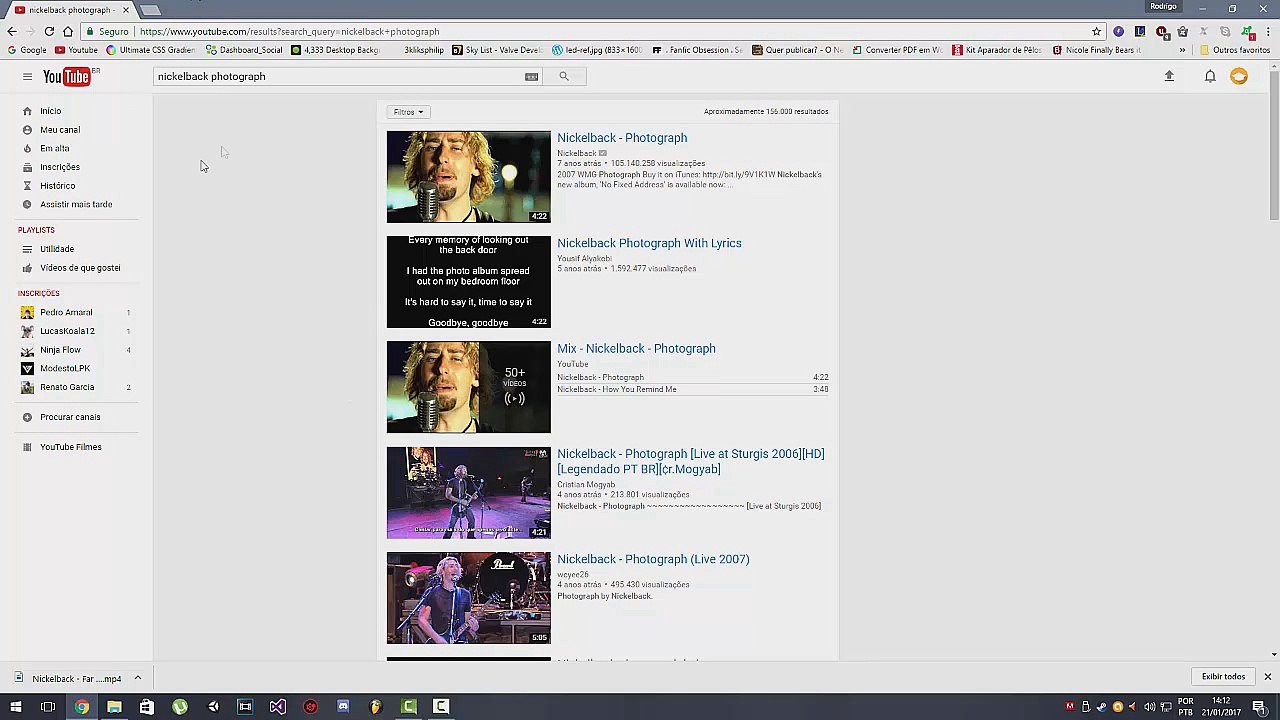Open Task View on the taskbar
The image size is (1280, 720).
click(x=48, y=707)
